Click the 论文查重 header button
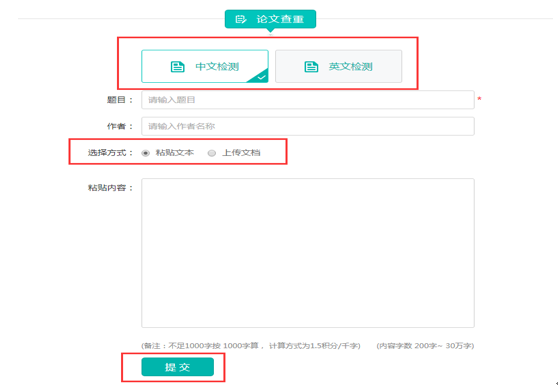Viewport: 558px width, 390px height. point(270,19)
